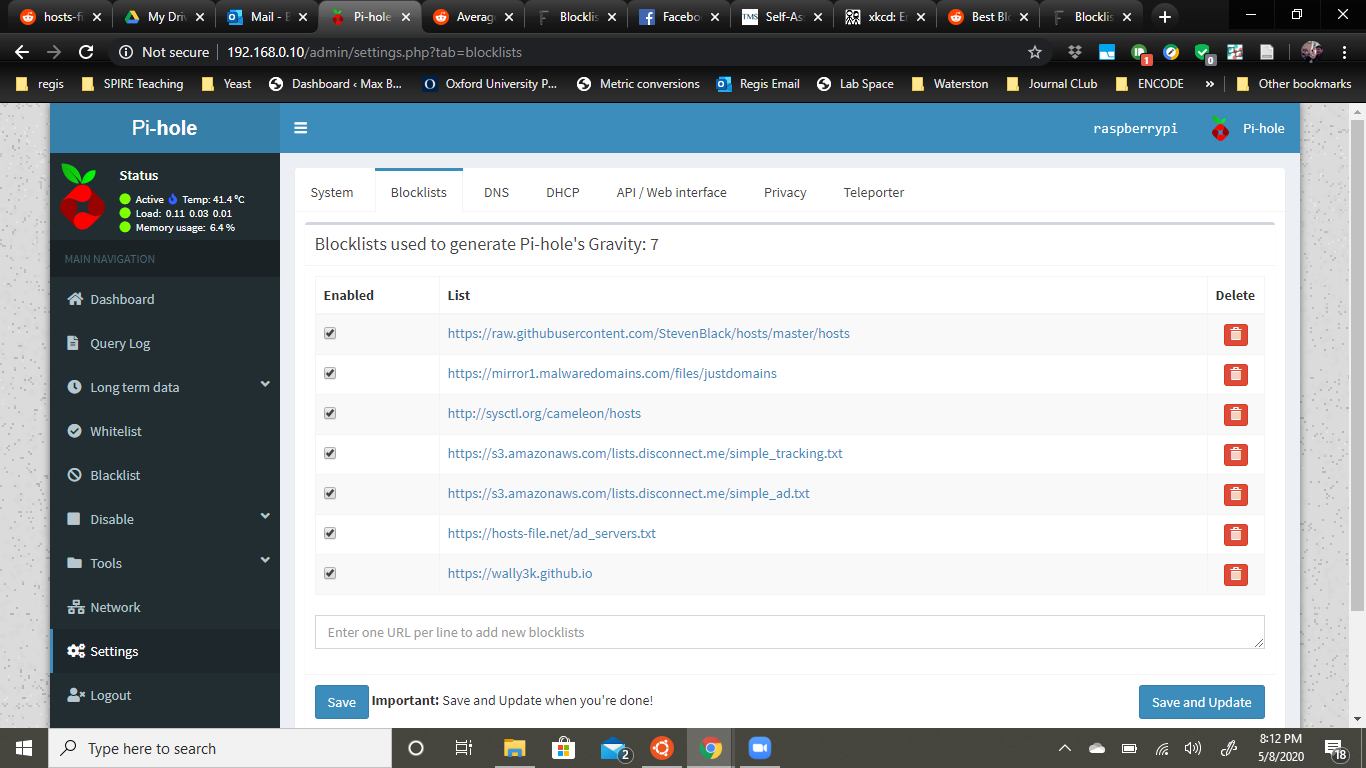
Task: Delete the StevenBlack hosts blocklist
Action: pyautogui.click(x=1236, y=334)
